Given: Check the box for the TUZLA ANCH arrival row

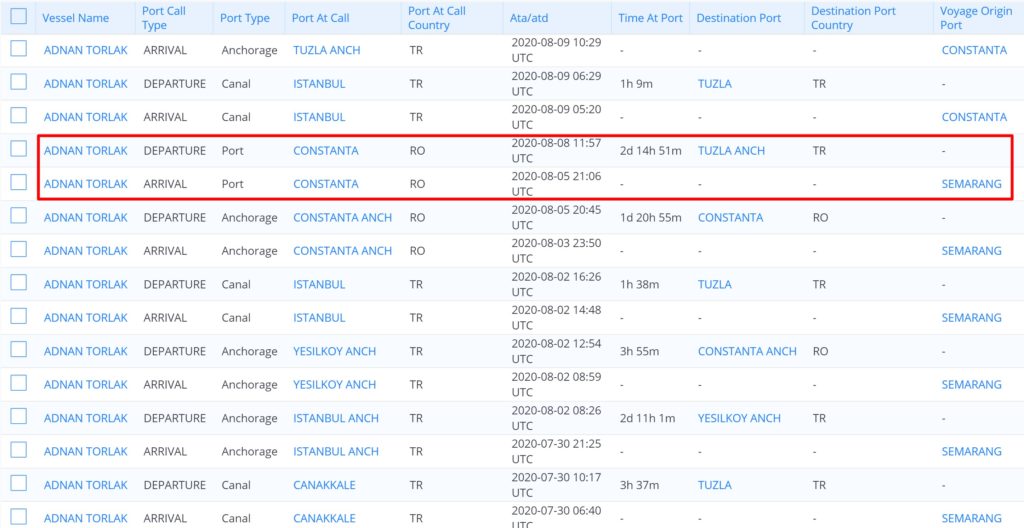Looking at the screenshot, I should [18, 50].
